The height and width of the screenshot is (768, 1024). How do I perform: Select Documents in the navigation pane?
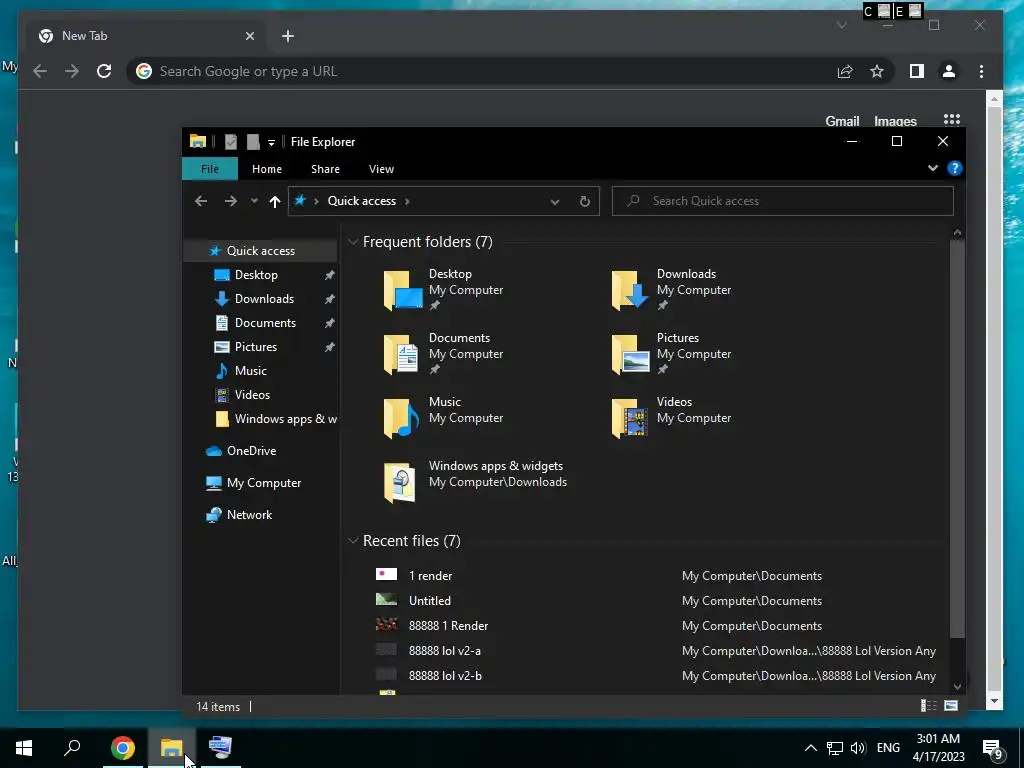[x=265, y=323]
